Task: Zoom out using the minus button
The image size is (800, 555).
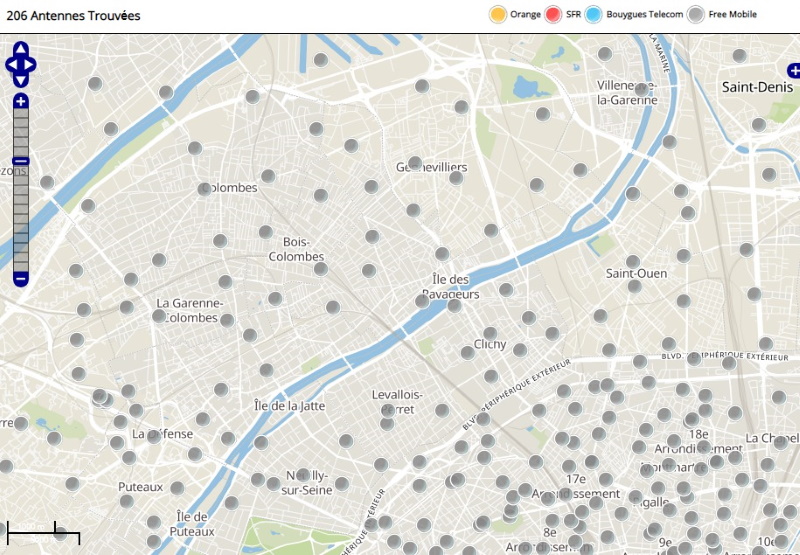Action: pos(21,279)
